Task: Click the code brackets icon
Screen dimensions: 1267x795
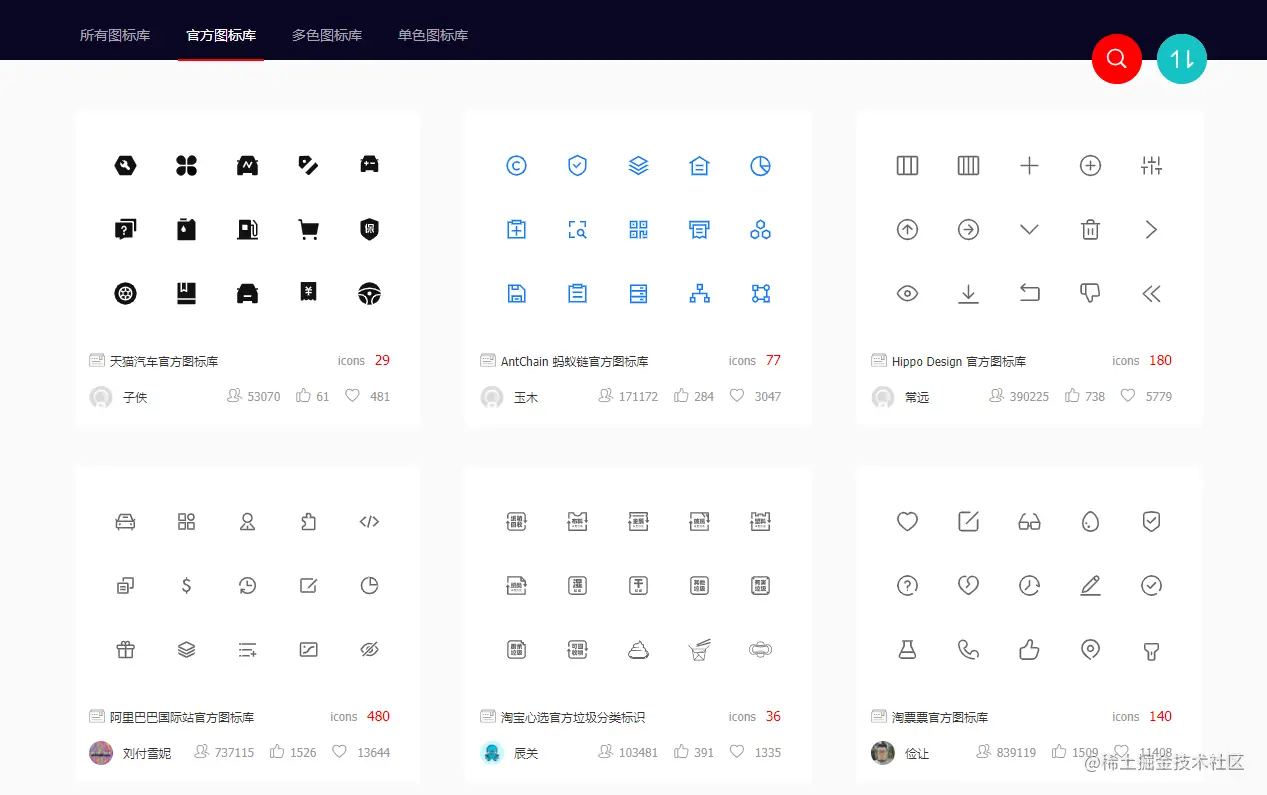Action: click(369, 522)
